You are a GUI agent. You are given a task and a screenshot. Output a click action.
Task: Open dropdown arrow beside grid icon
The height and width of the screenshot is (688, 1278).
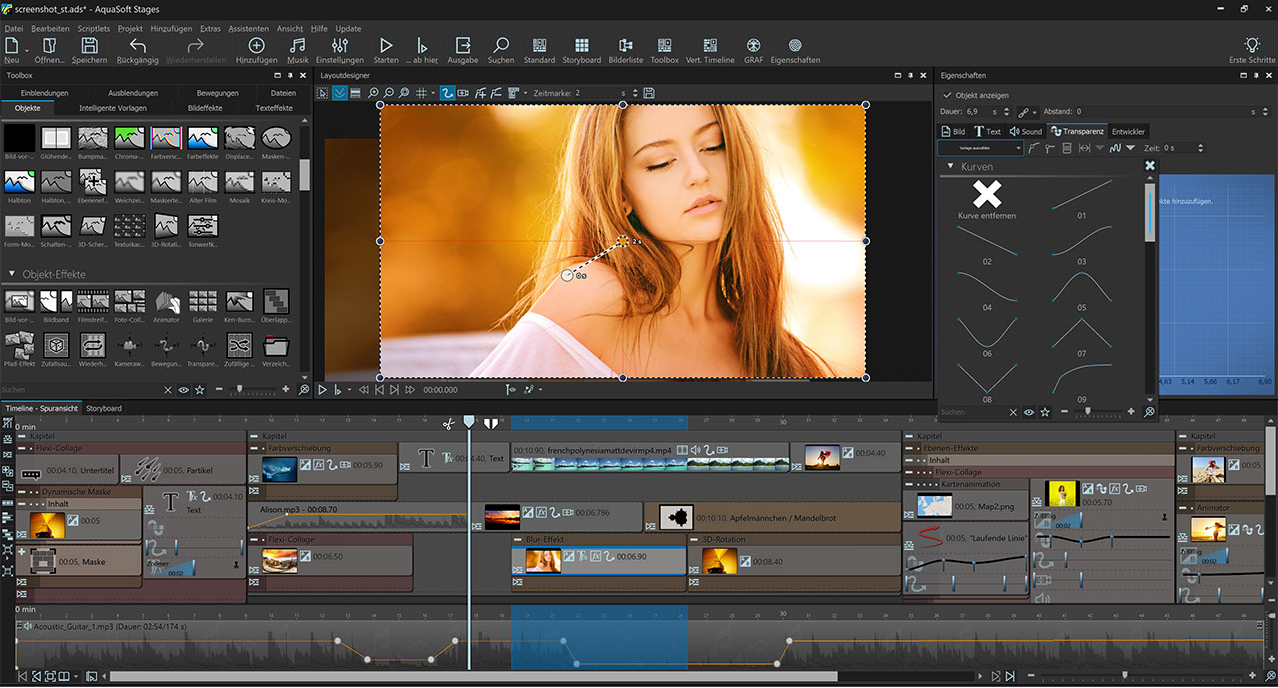tap(432, 93)
